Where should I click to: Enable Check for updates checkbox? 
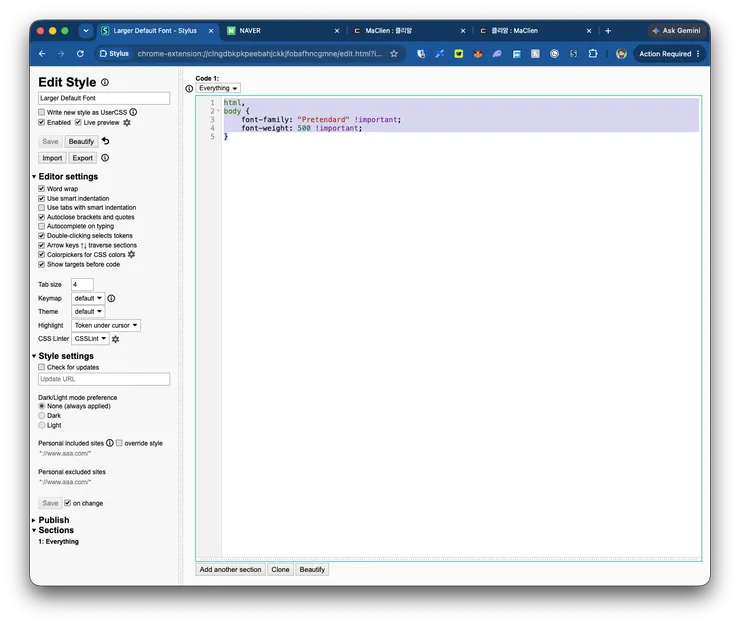point(42,367)
